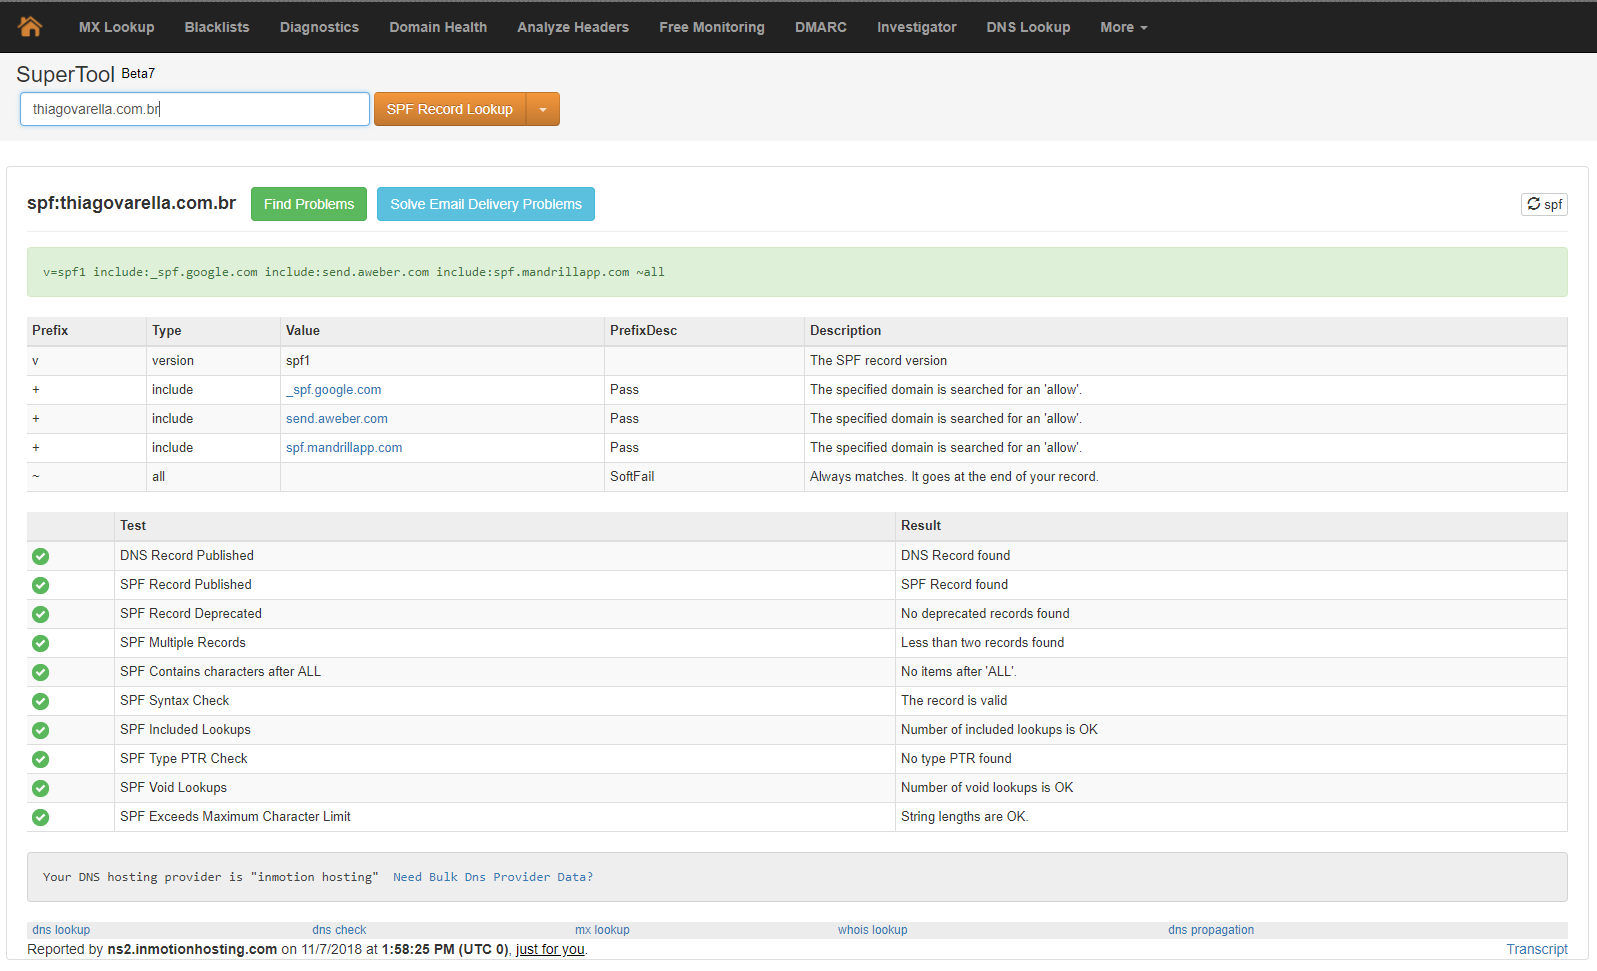The height and width of the screenshot is (971, 1597).
Task: Go to the DMARC menu item
Action: point(820,27)
